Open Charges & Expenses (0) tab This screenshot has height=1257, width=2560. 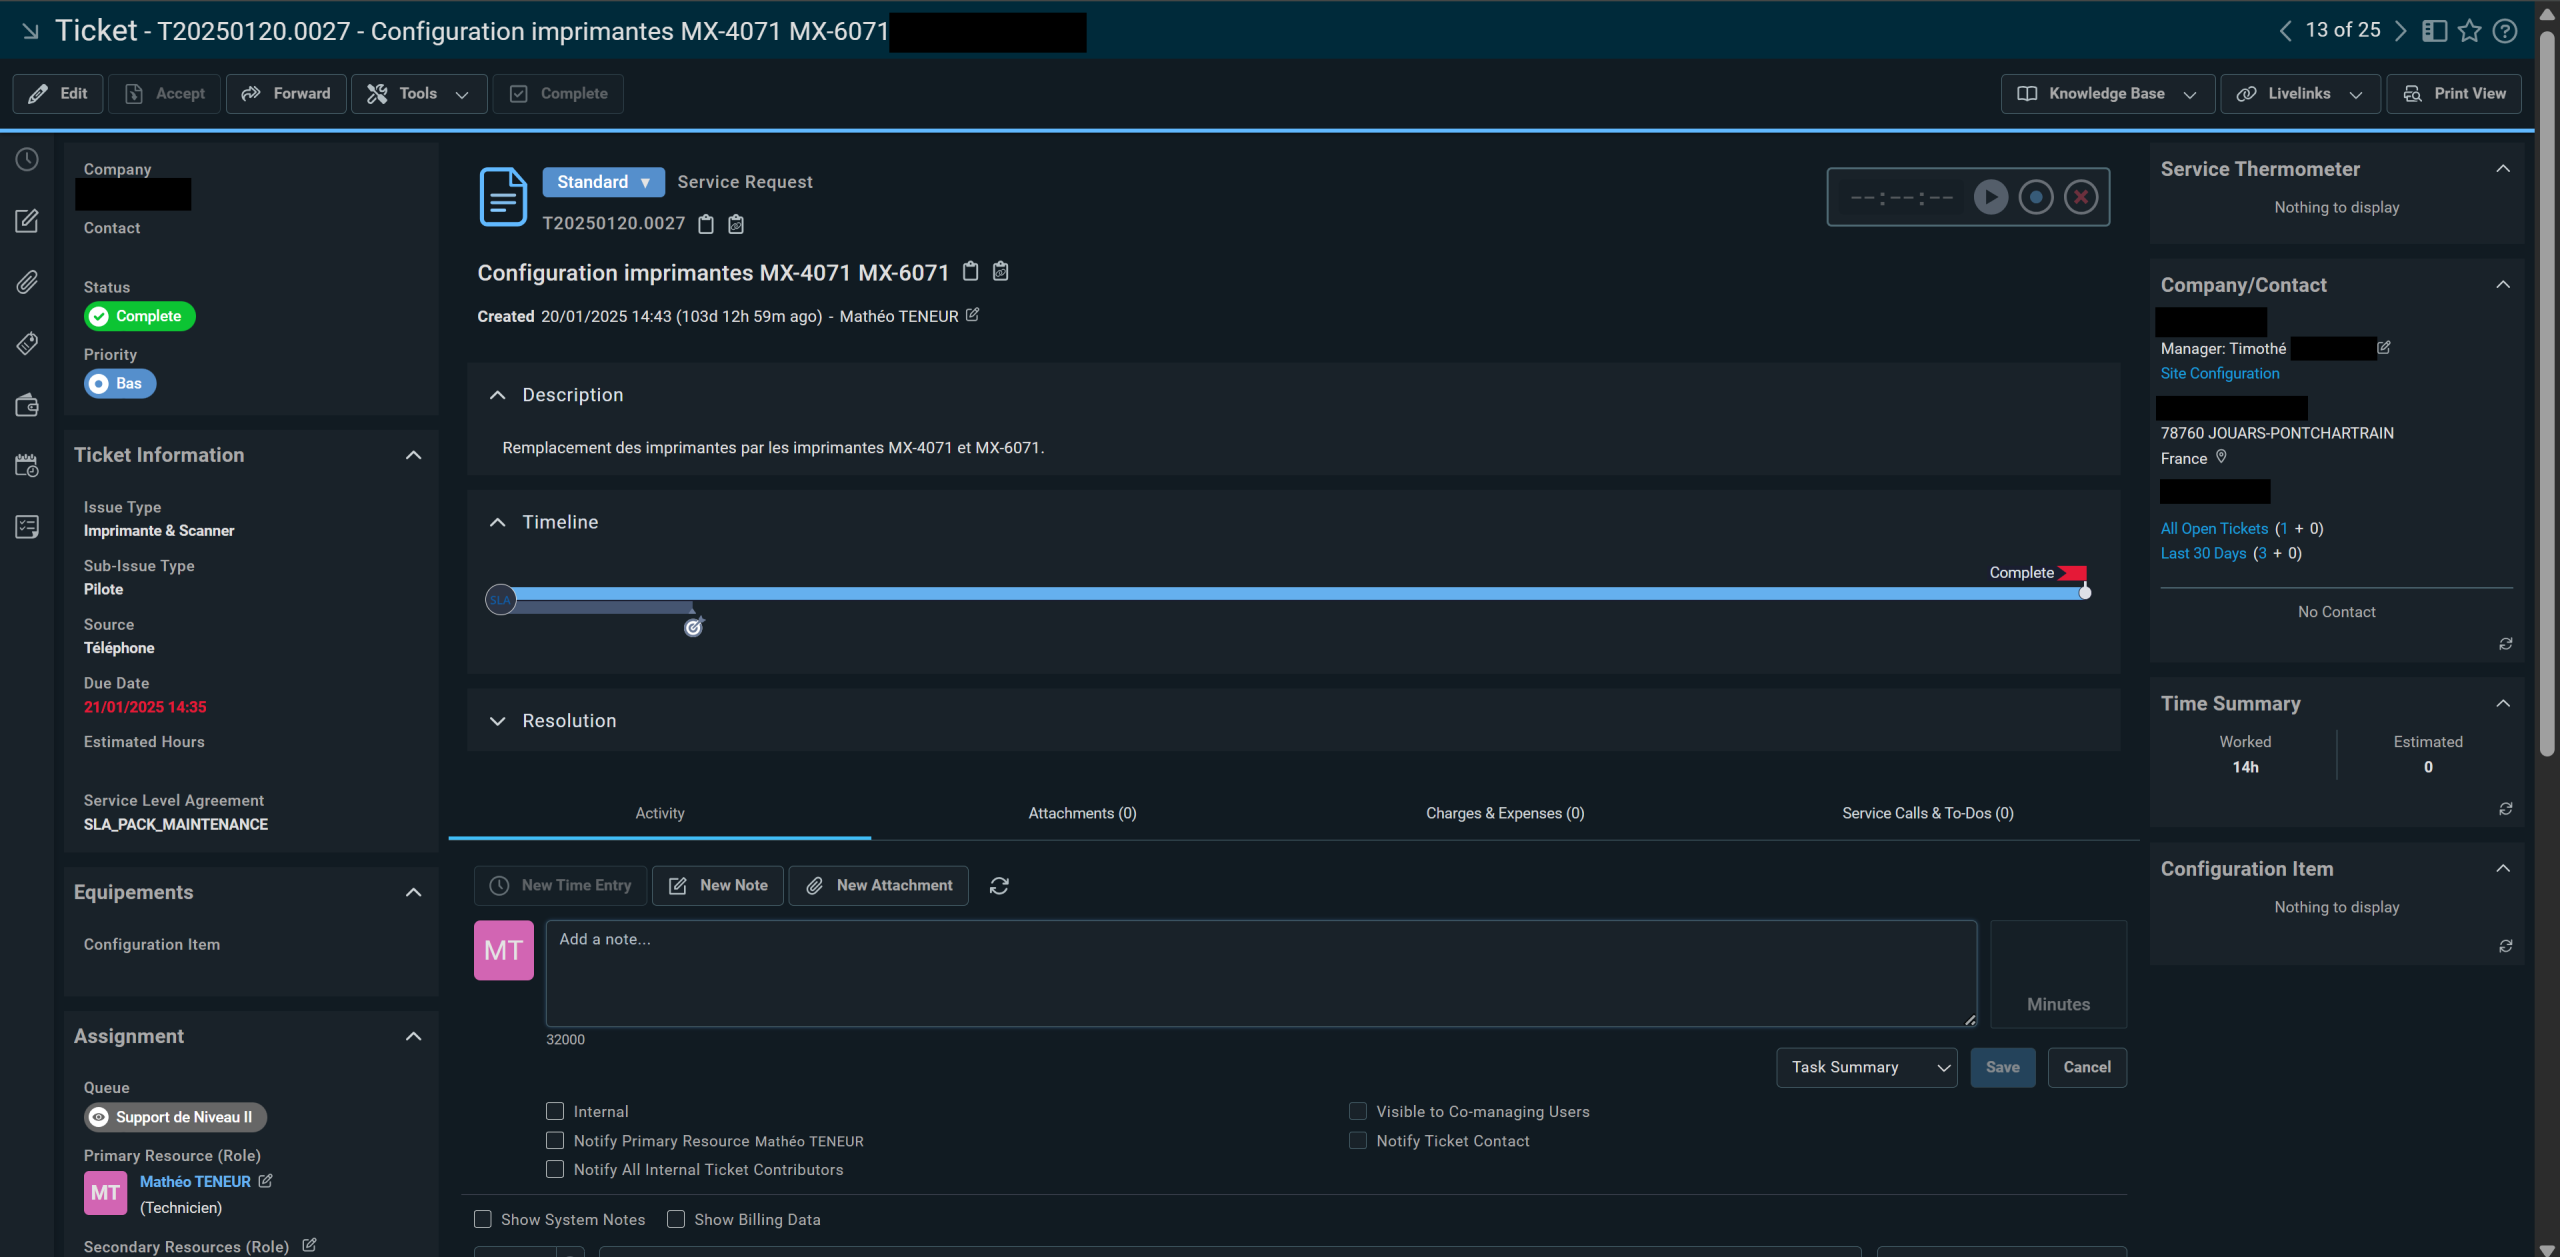point(1505,813)
